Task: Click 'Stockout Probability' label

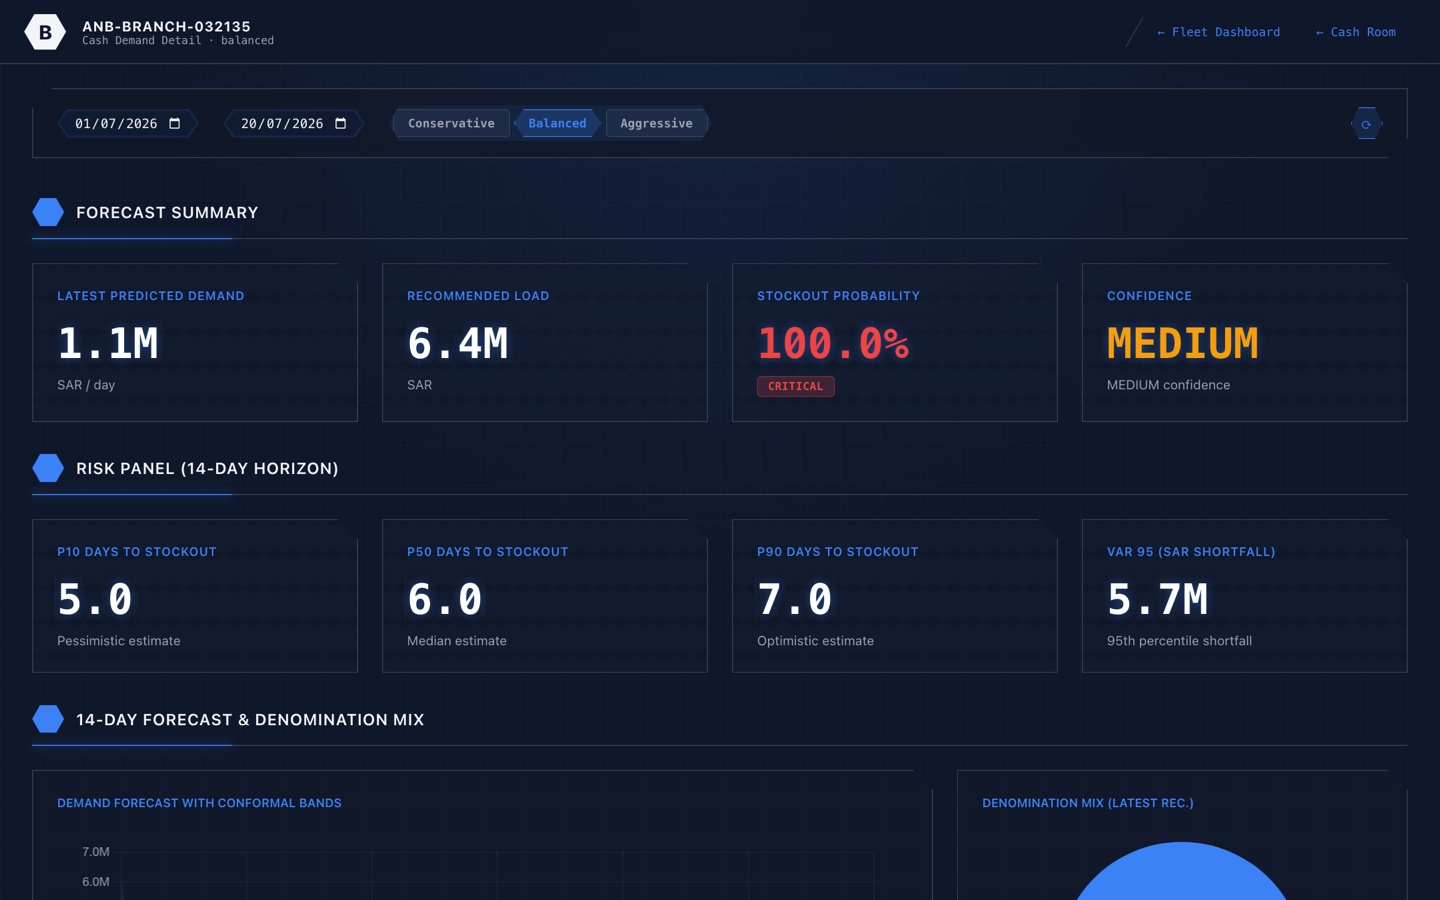Action: (838, 296)
